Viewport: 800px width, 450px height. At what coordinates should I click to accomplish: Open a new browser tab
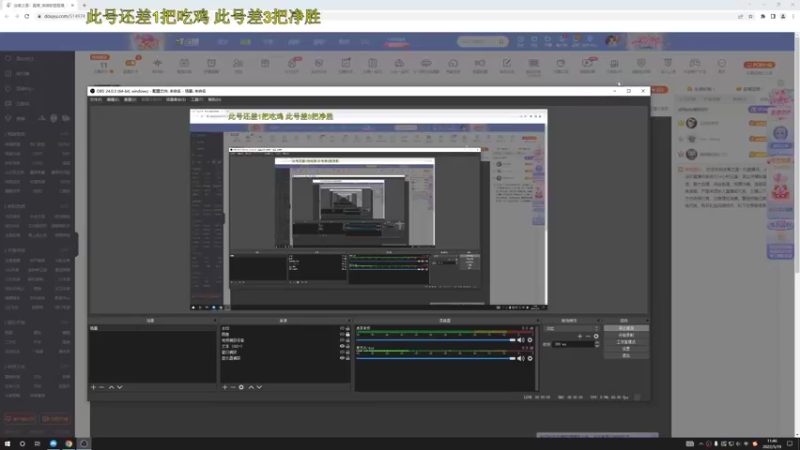[84, 5]
